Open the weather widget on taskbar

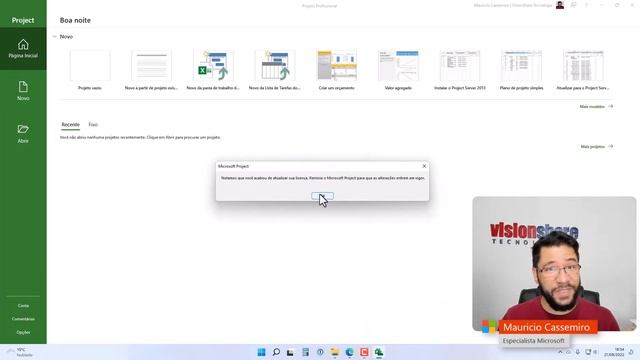20,352
